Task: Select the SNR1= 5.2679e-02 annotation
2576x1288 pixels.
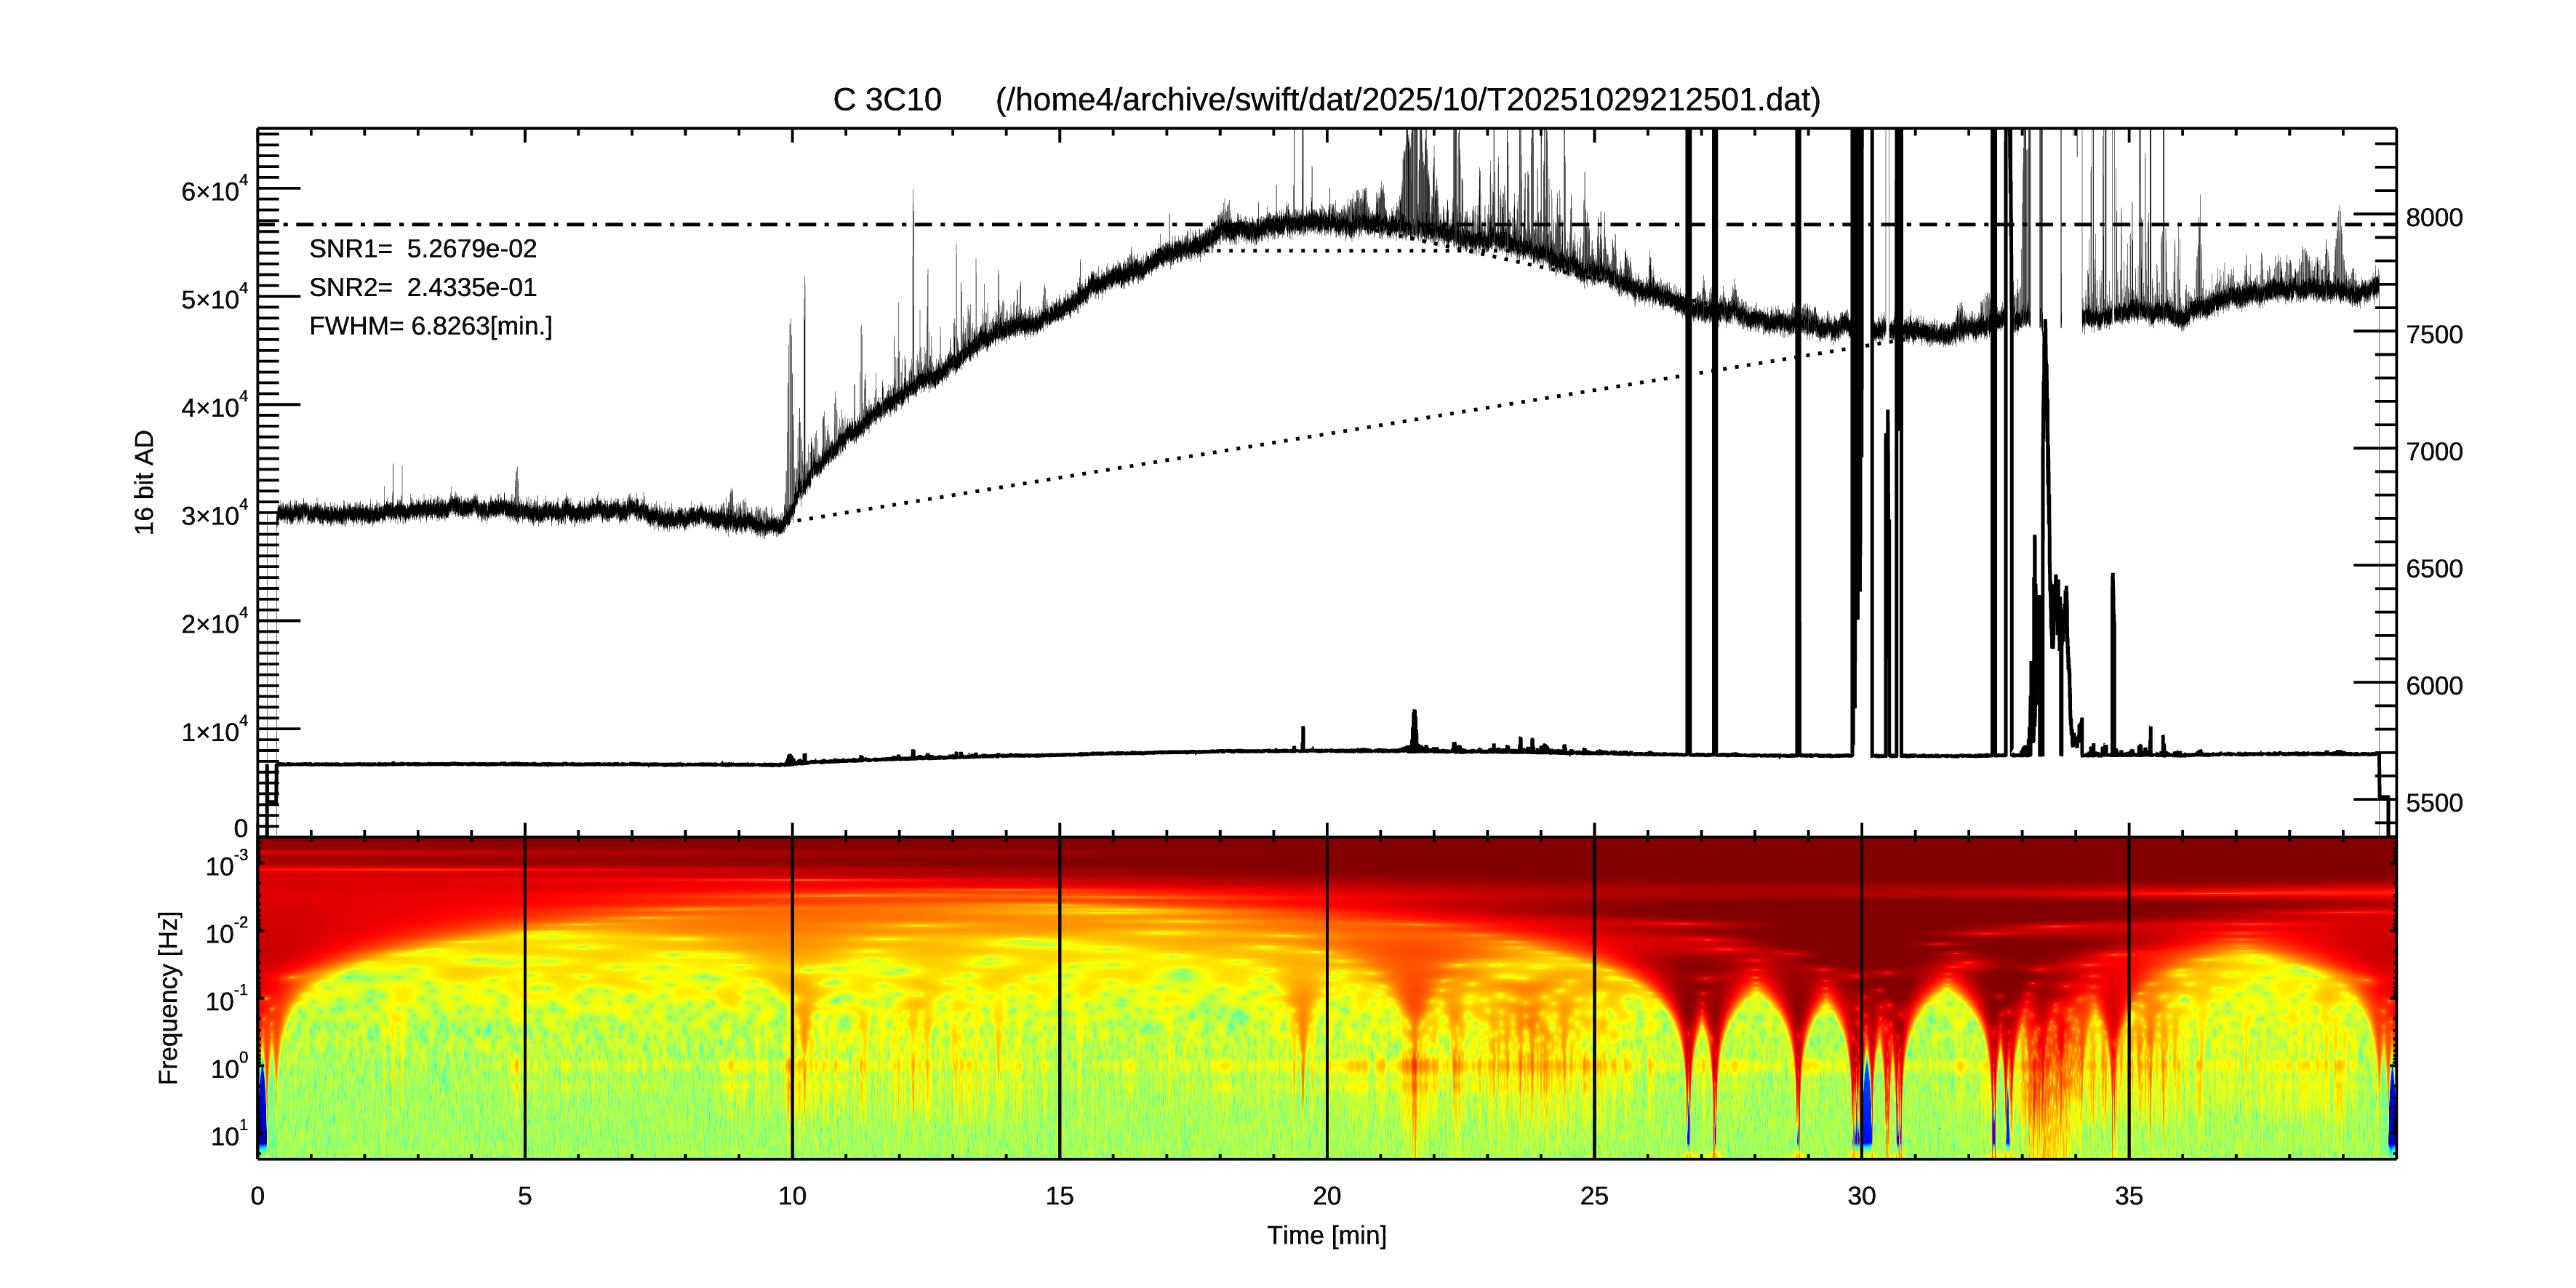Action: (422, 249)
